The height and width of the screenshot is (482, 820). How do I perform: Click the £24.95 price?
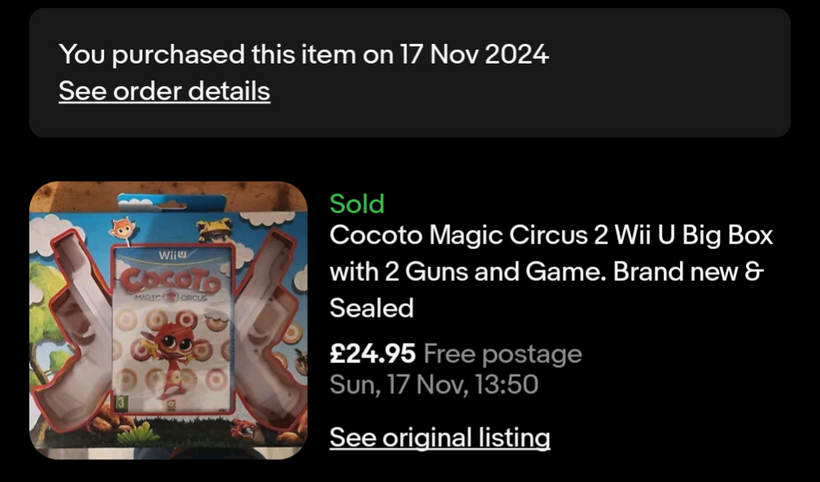click(x=372, y=354)
